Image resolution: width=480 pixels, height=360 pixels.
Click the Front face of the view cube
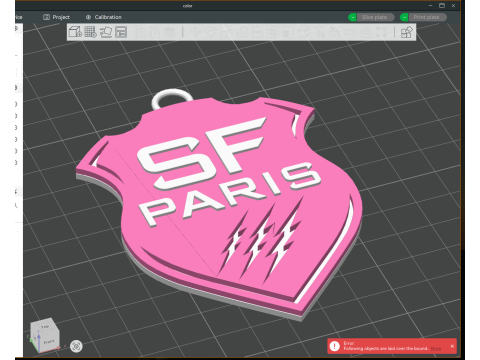[x=49, y=342]
